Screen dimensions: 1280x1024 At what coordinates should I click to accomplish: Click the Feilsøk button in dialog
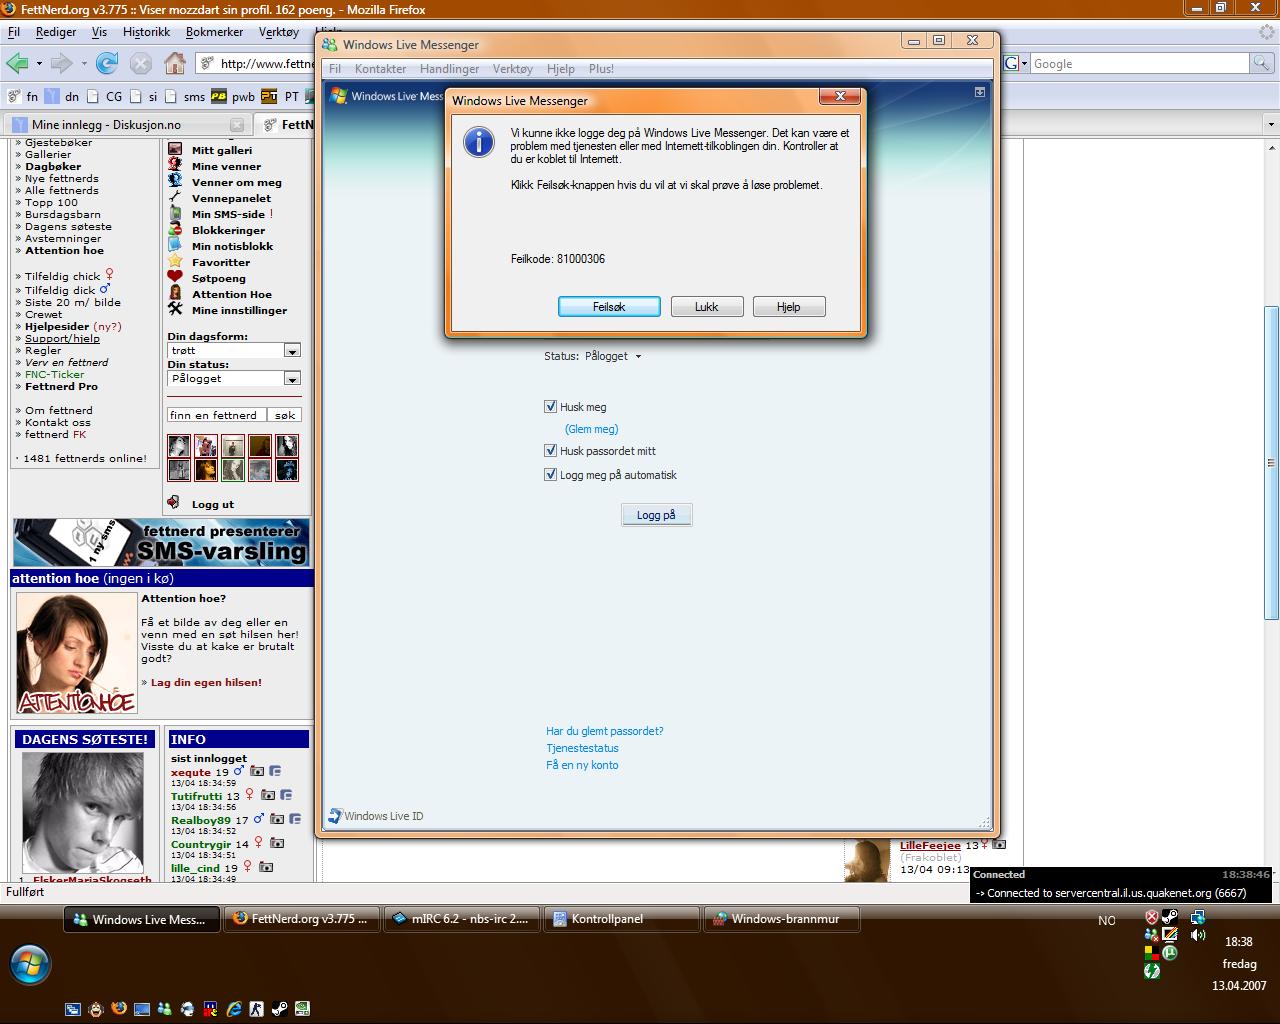pos(609,307)
